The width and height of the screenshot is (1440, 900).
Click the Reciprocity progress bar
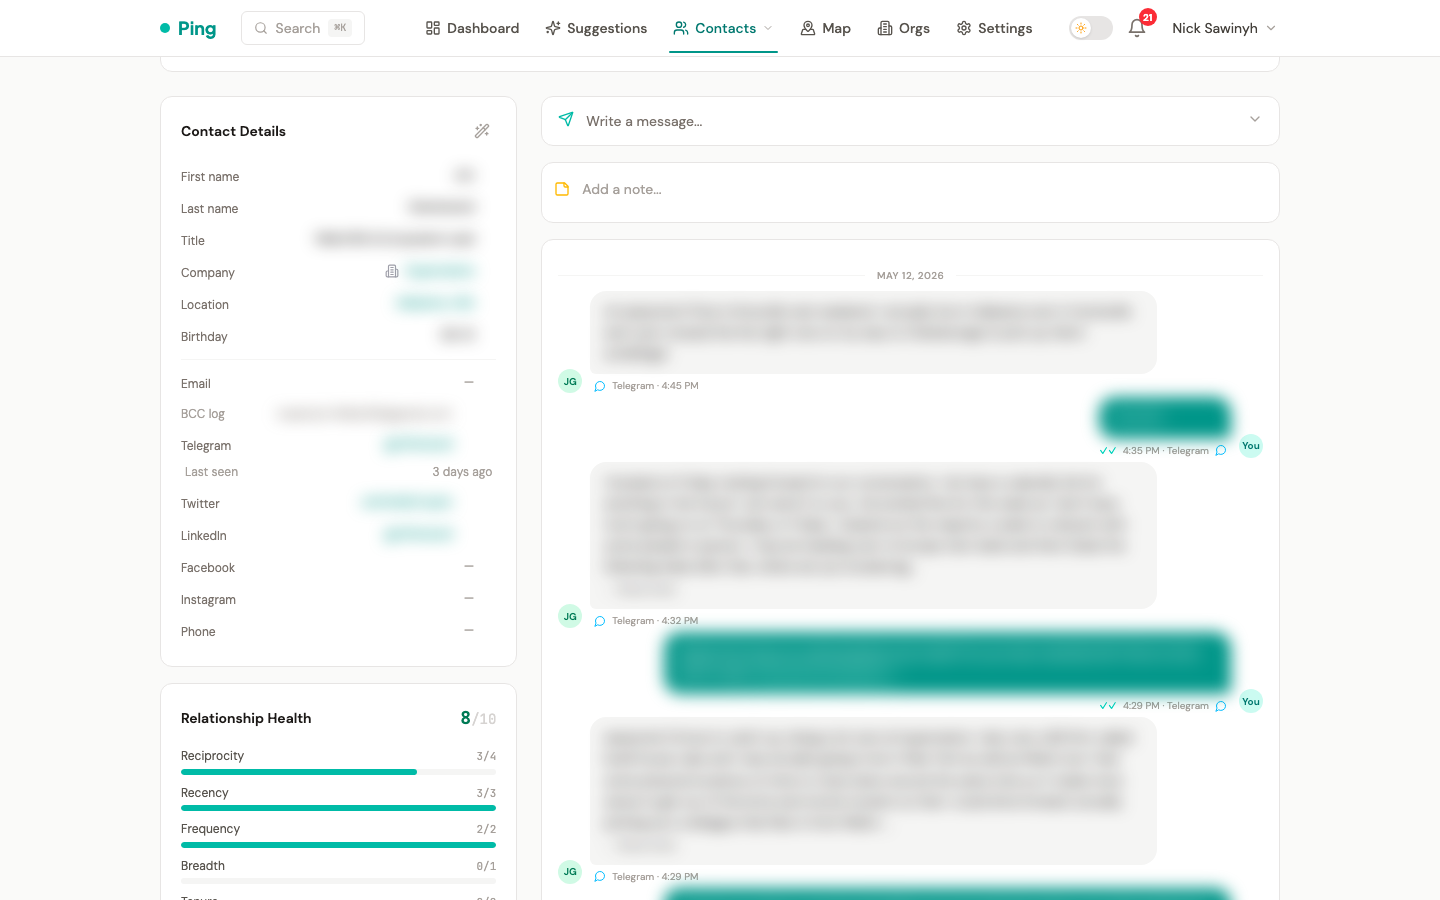point(338,772)
